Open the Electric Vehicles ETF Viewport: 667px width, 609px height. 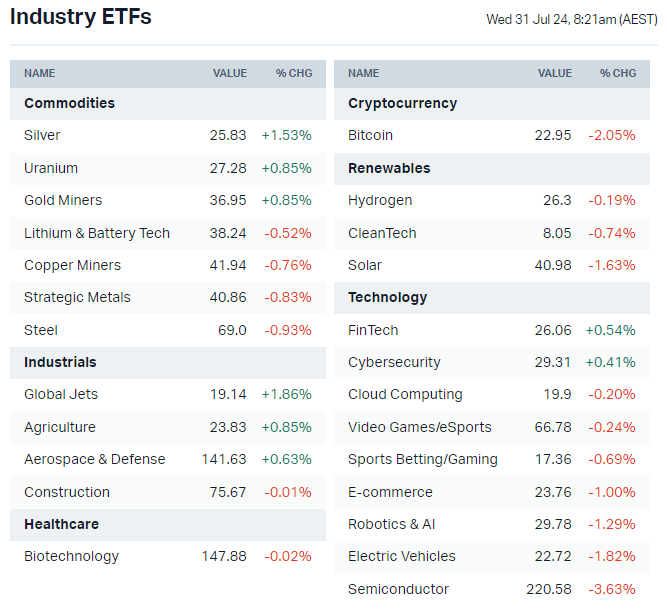click(402, 556)
